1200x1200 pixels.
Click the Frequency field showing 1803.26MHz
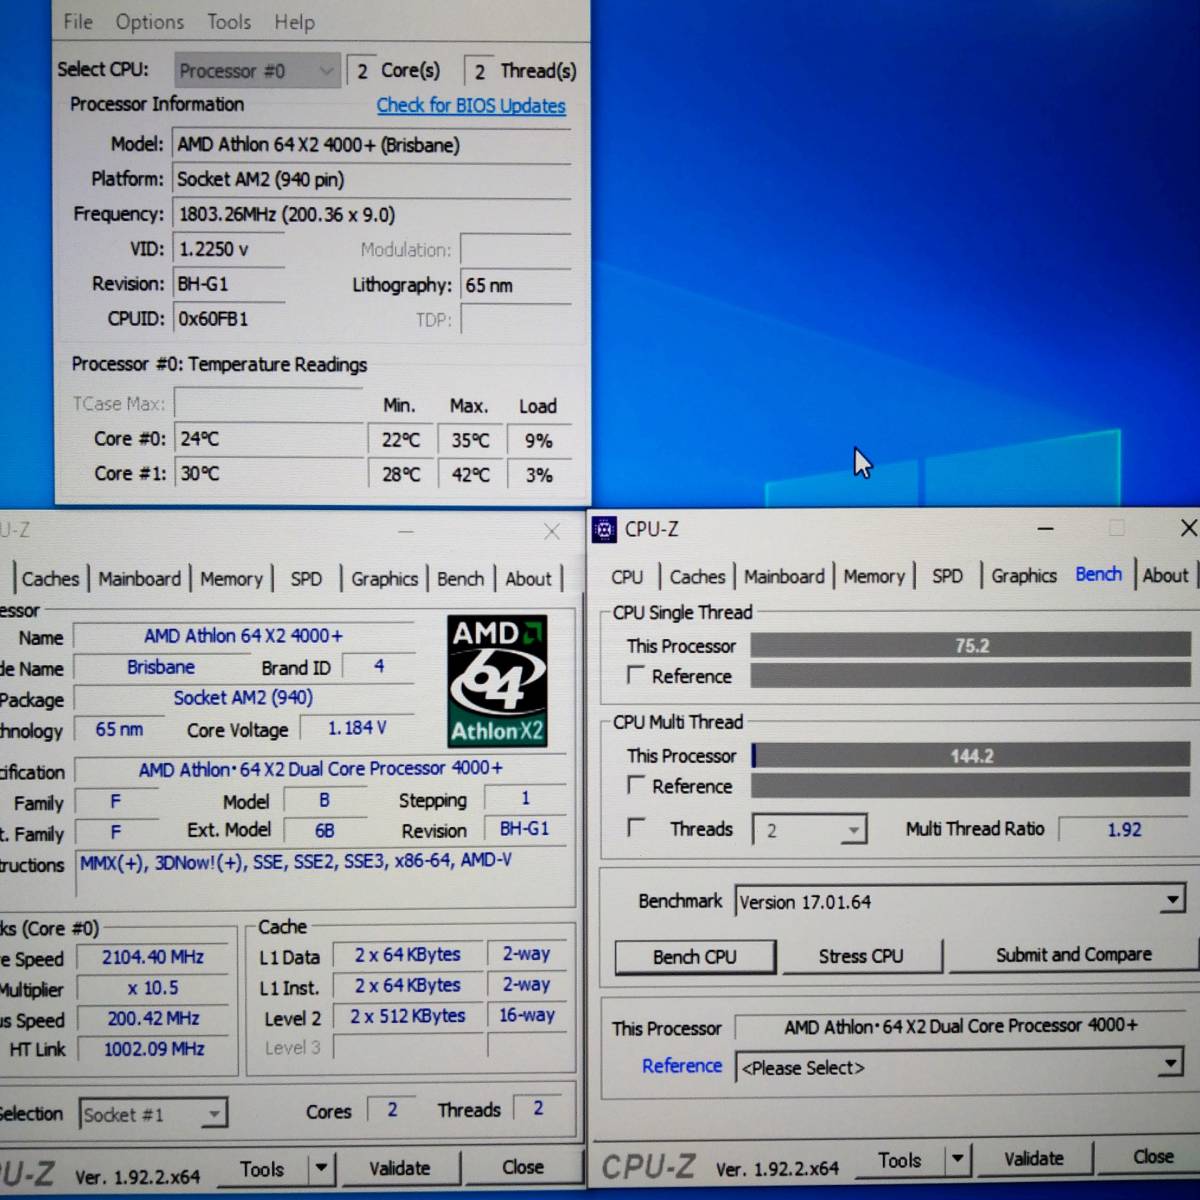coord(372,214)
